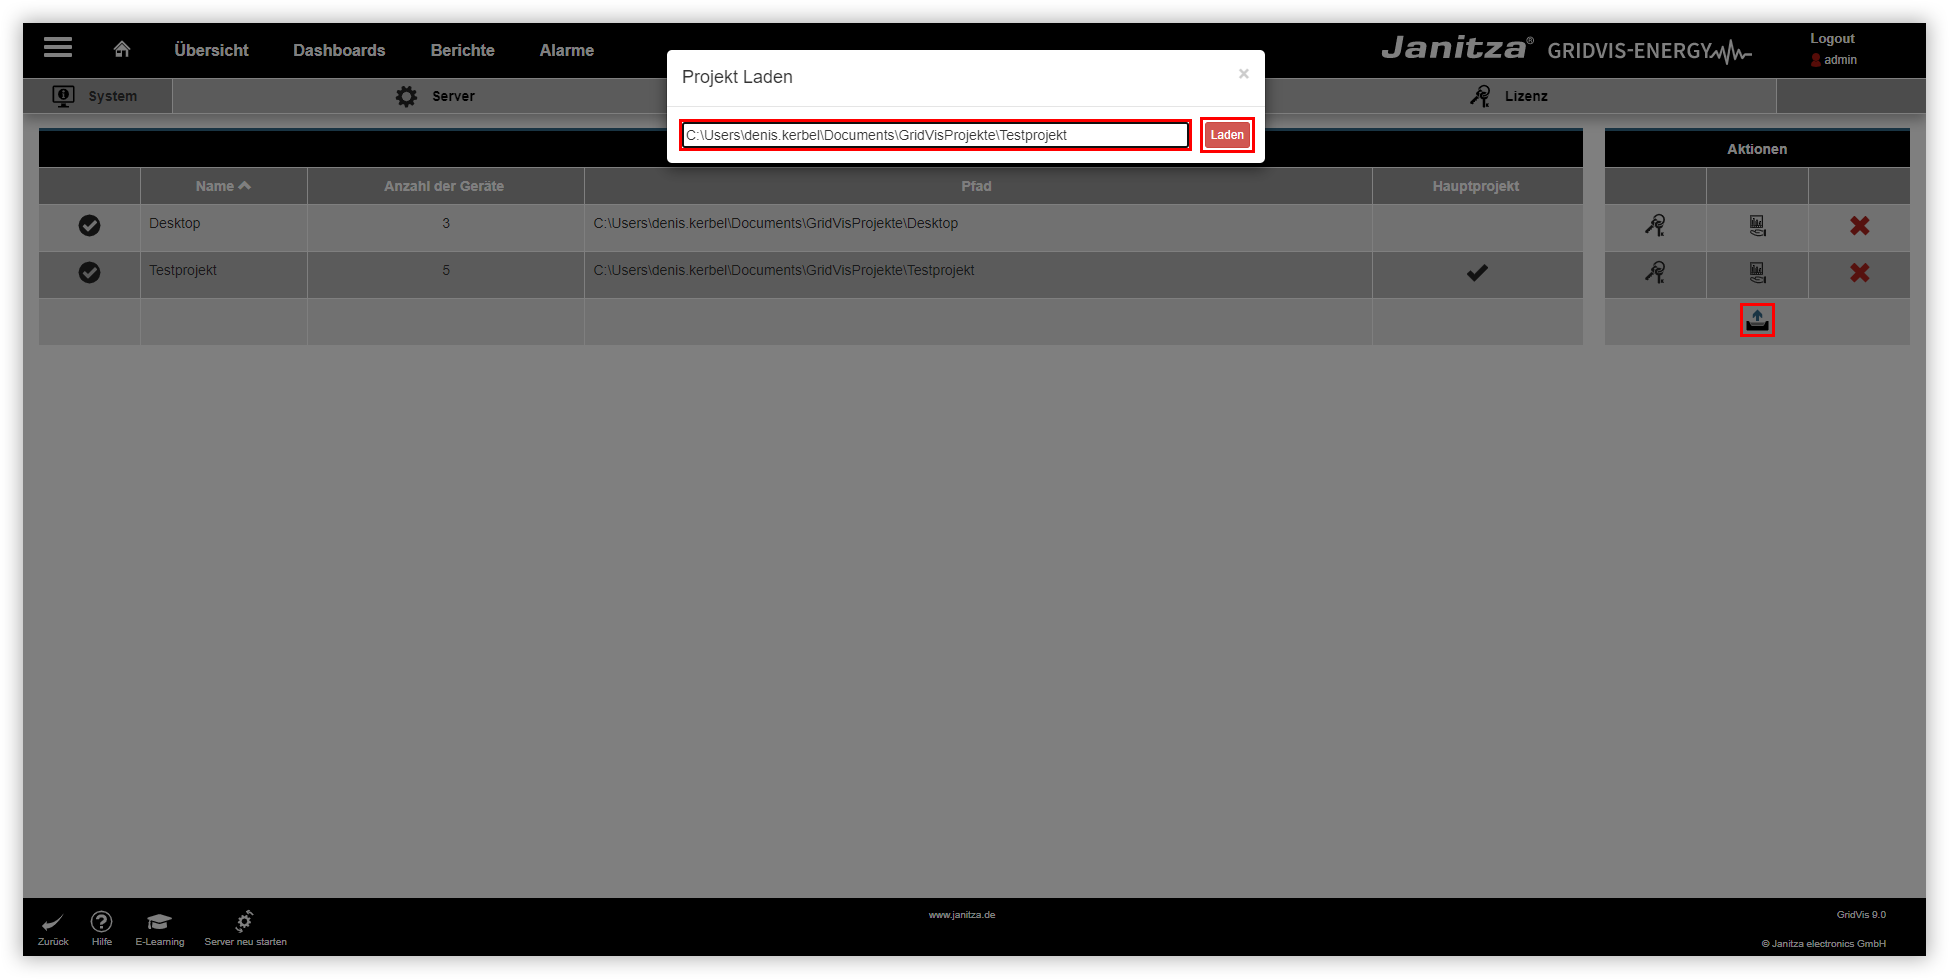Delete the Desktop project via the red X
1949x979 pixels.
(1859, 226)
